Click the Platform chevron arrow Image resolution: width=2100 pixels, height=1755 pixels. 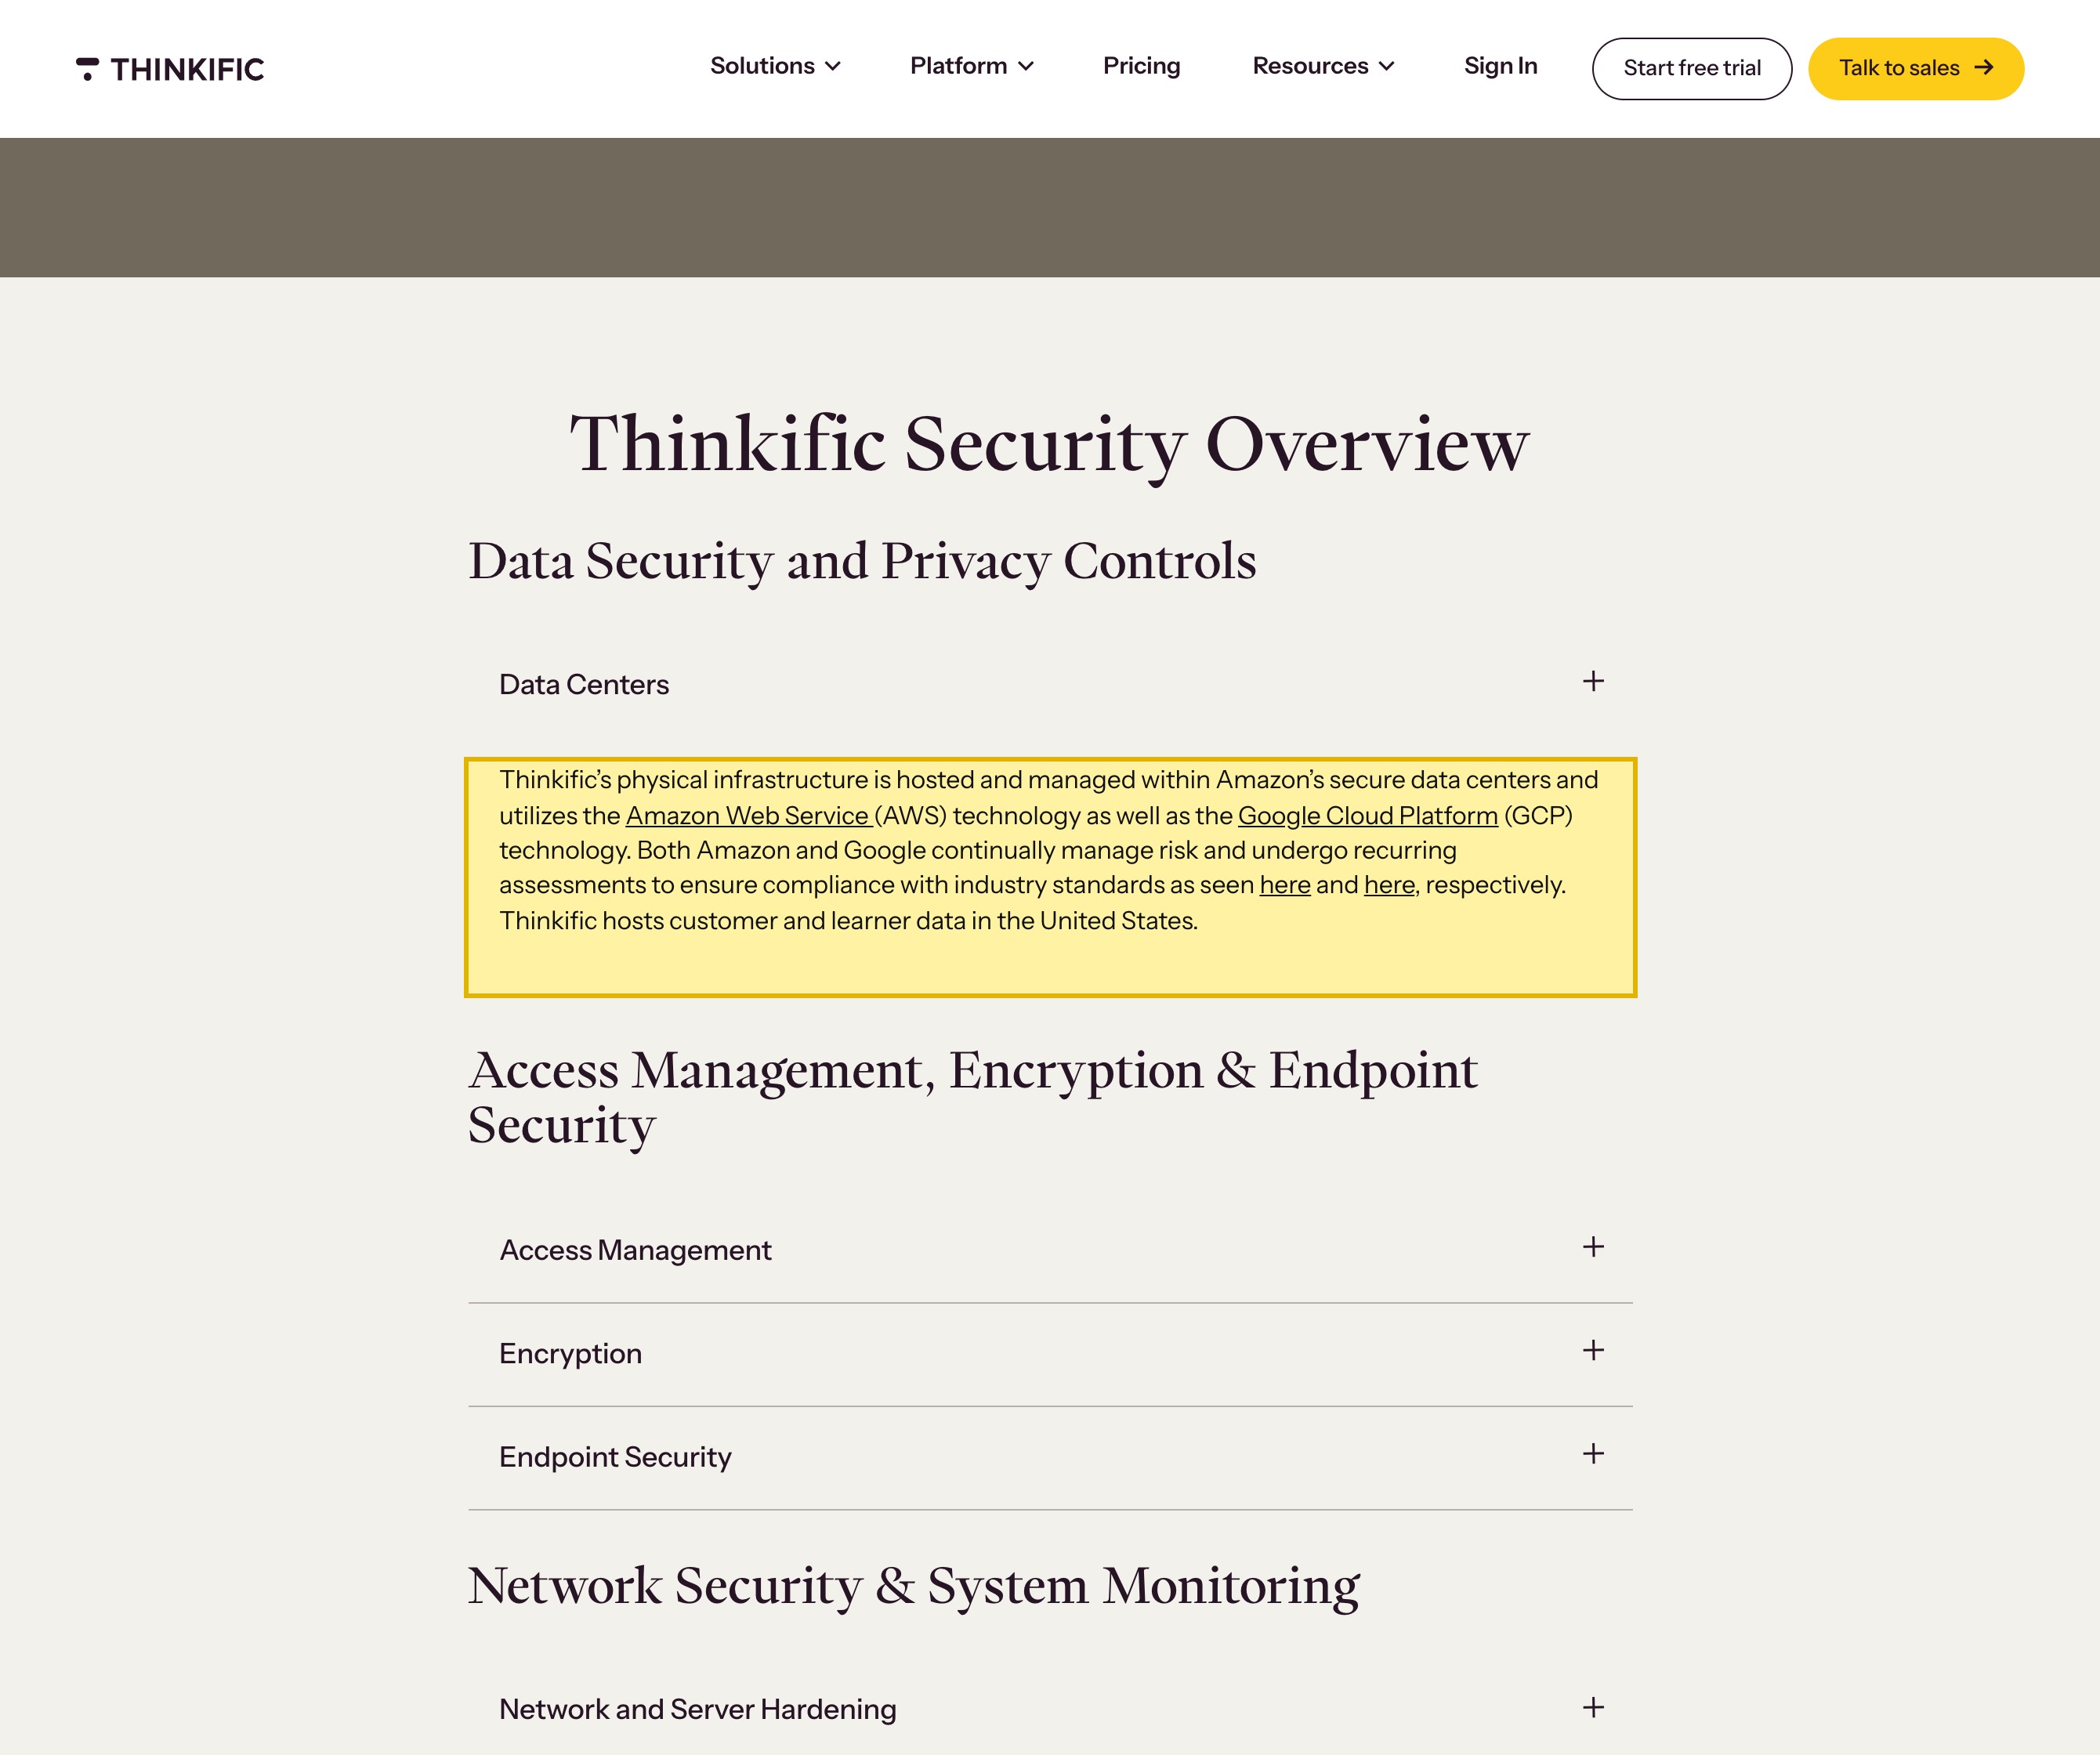click(1026, 67)
